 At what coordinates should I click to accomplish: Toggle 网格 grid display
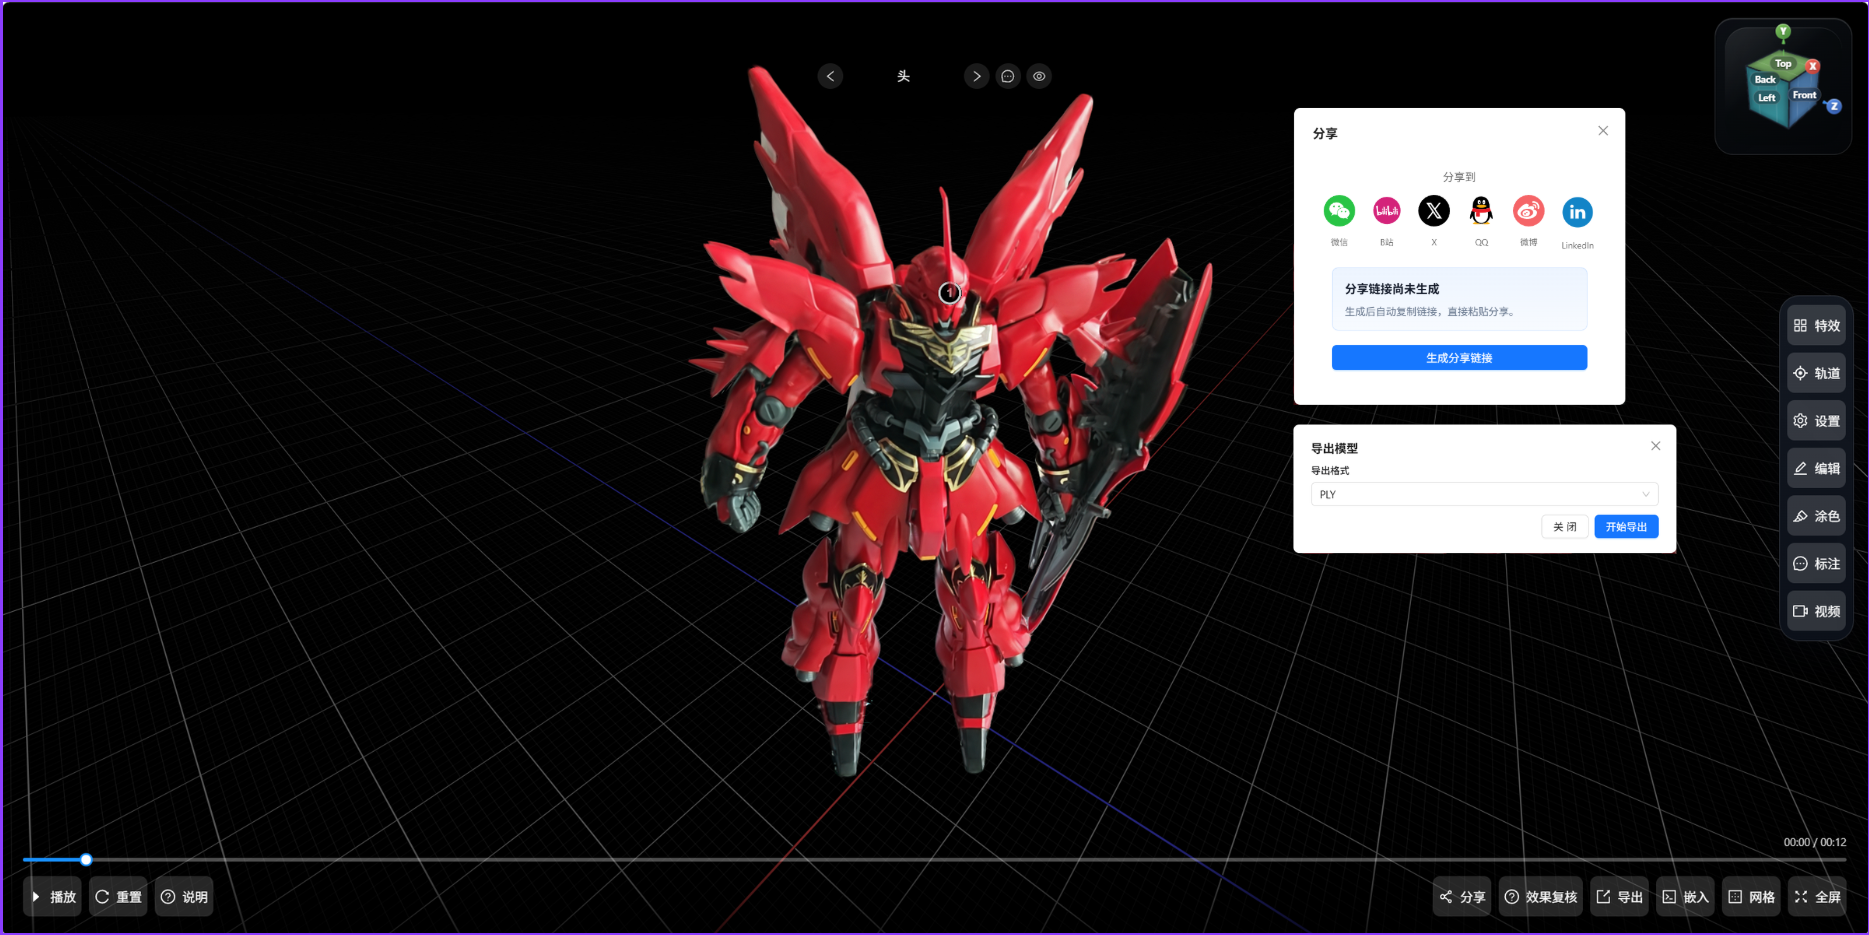[1751, 897]
